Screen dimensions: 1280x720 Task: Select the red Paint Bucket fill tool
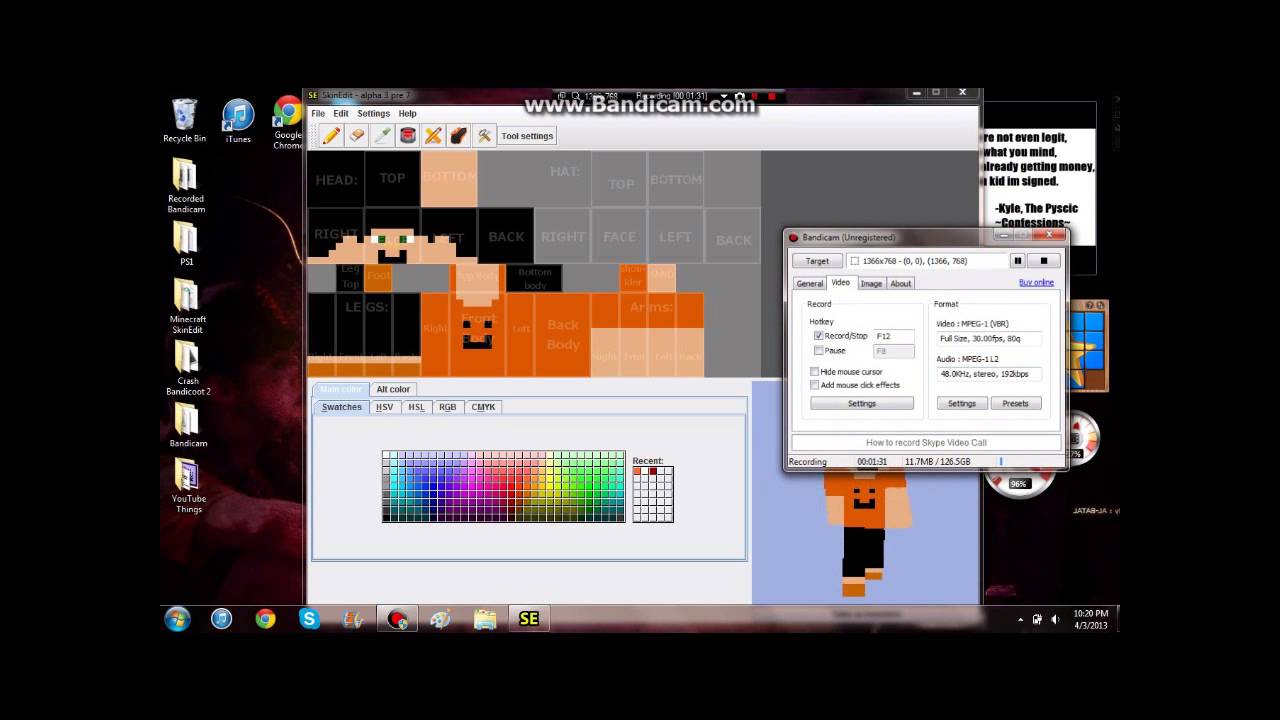[408, 136]
